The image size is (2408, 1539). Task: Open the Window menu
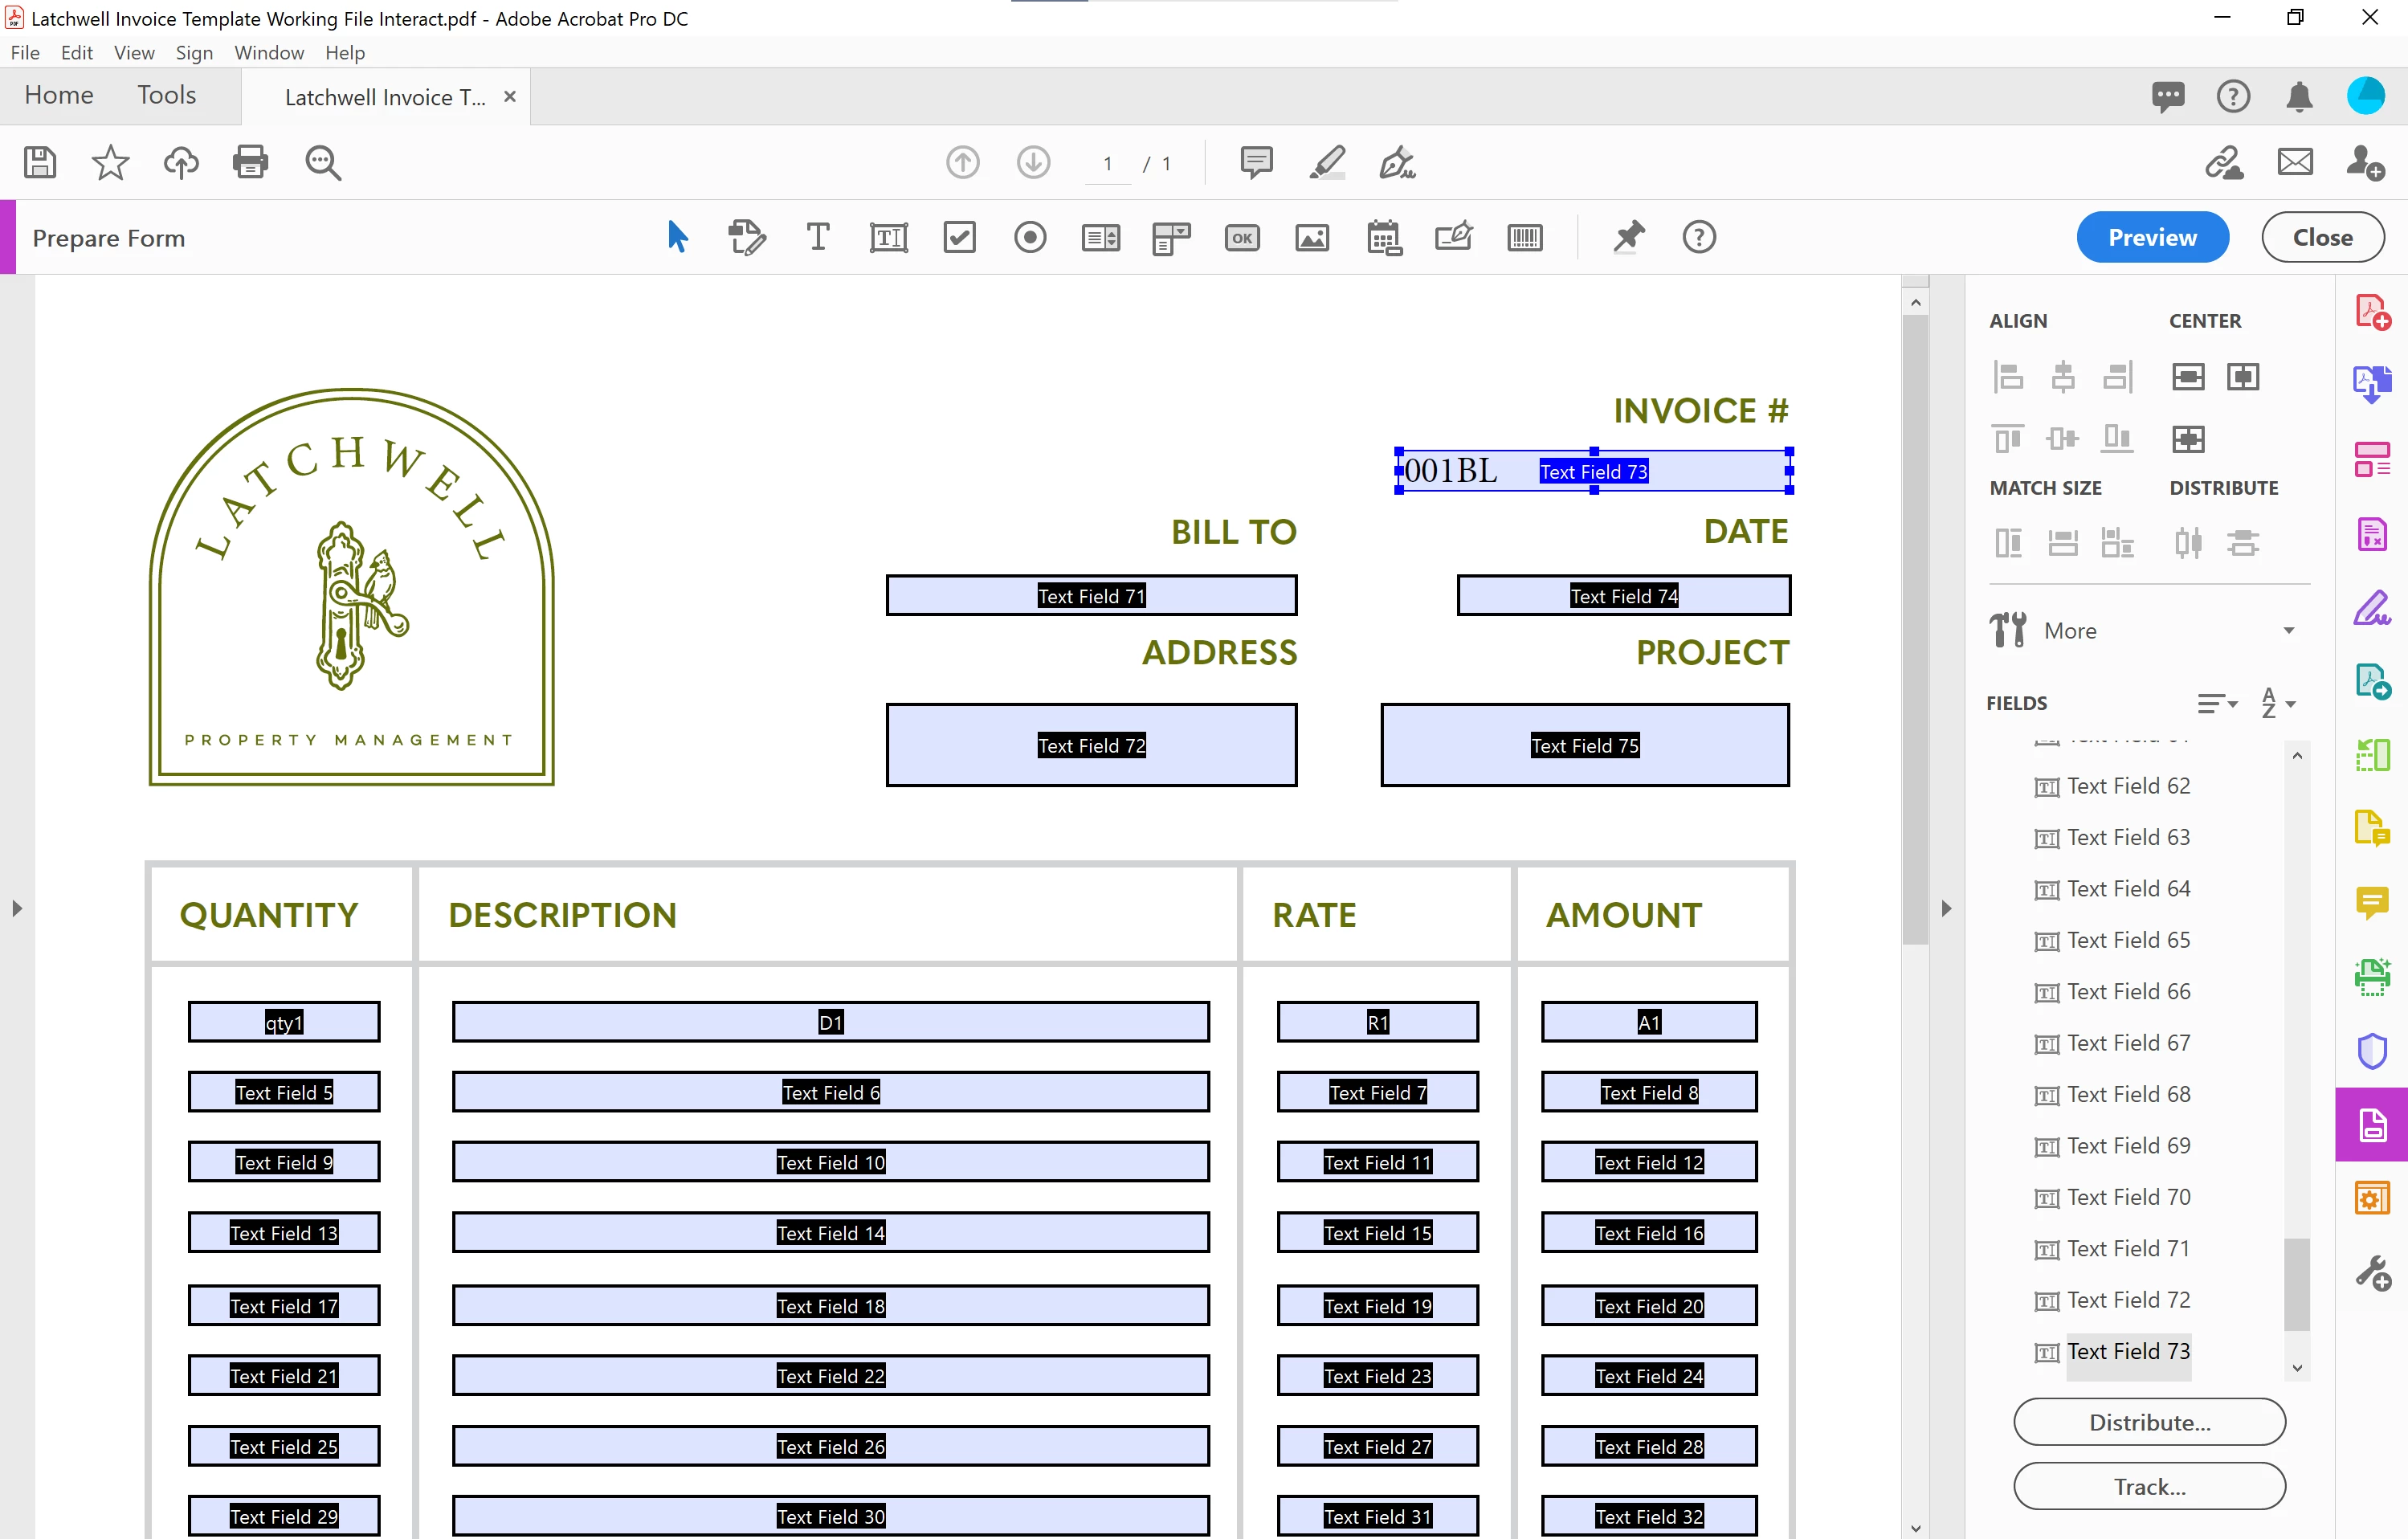pyautogui.click(x=268, y=53)
